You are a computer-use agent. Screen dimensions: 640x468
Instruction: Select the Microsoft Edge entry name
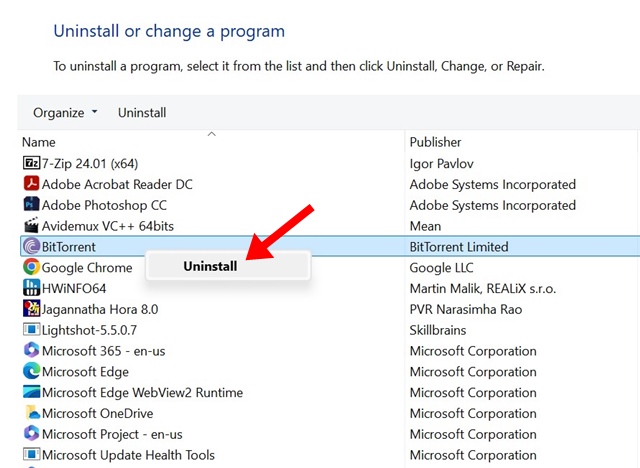pyautogui.click(x=85, y=372)
